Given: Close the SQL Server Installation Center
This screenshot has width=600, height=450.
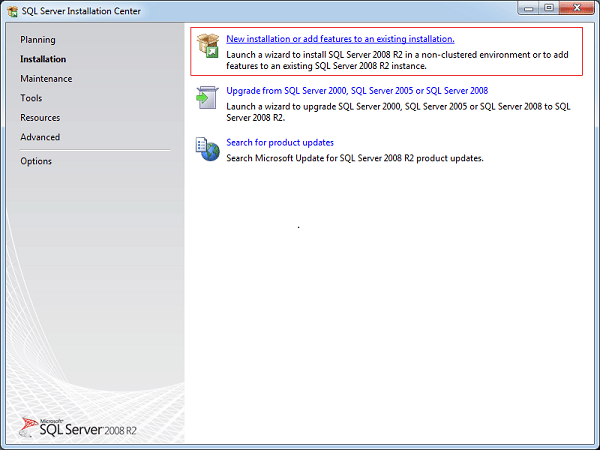Looking at the screenshot, I should [577, 8].
